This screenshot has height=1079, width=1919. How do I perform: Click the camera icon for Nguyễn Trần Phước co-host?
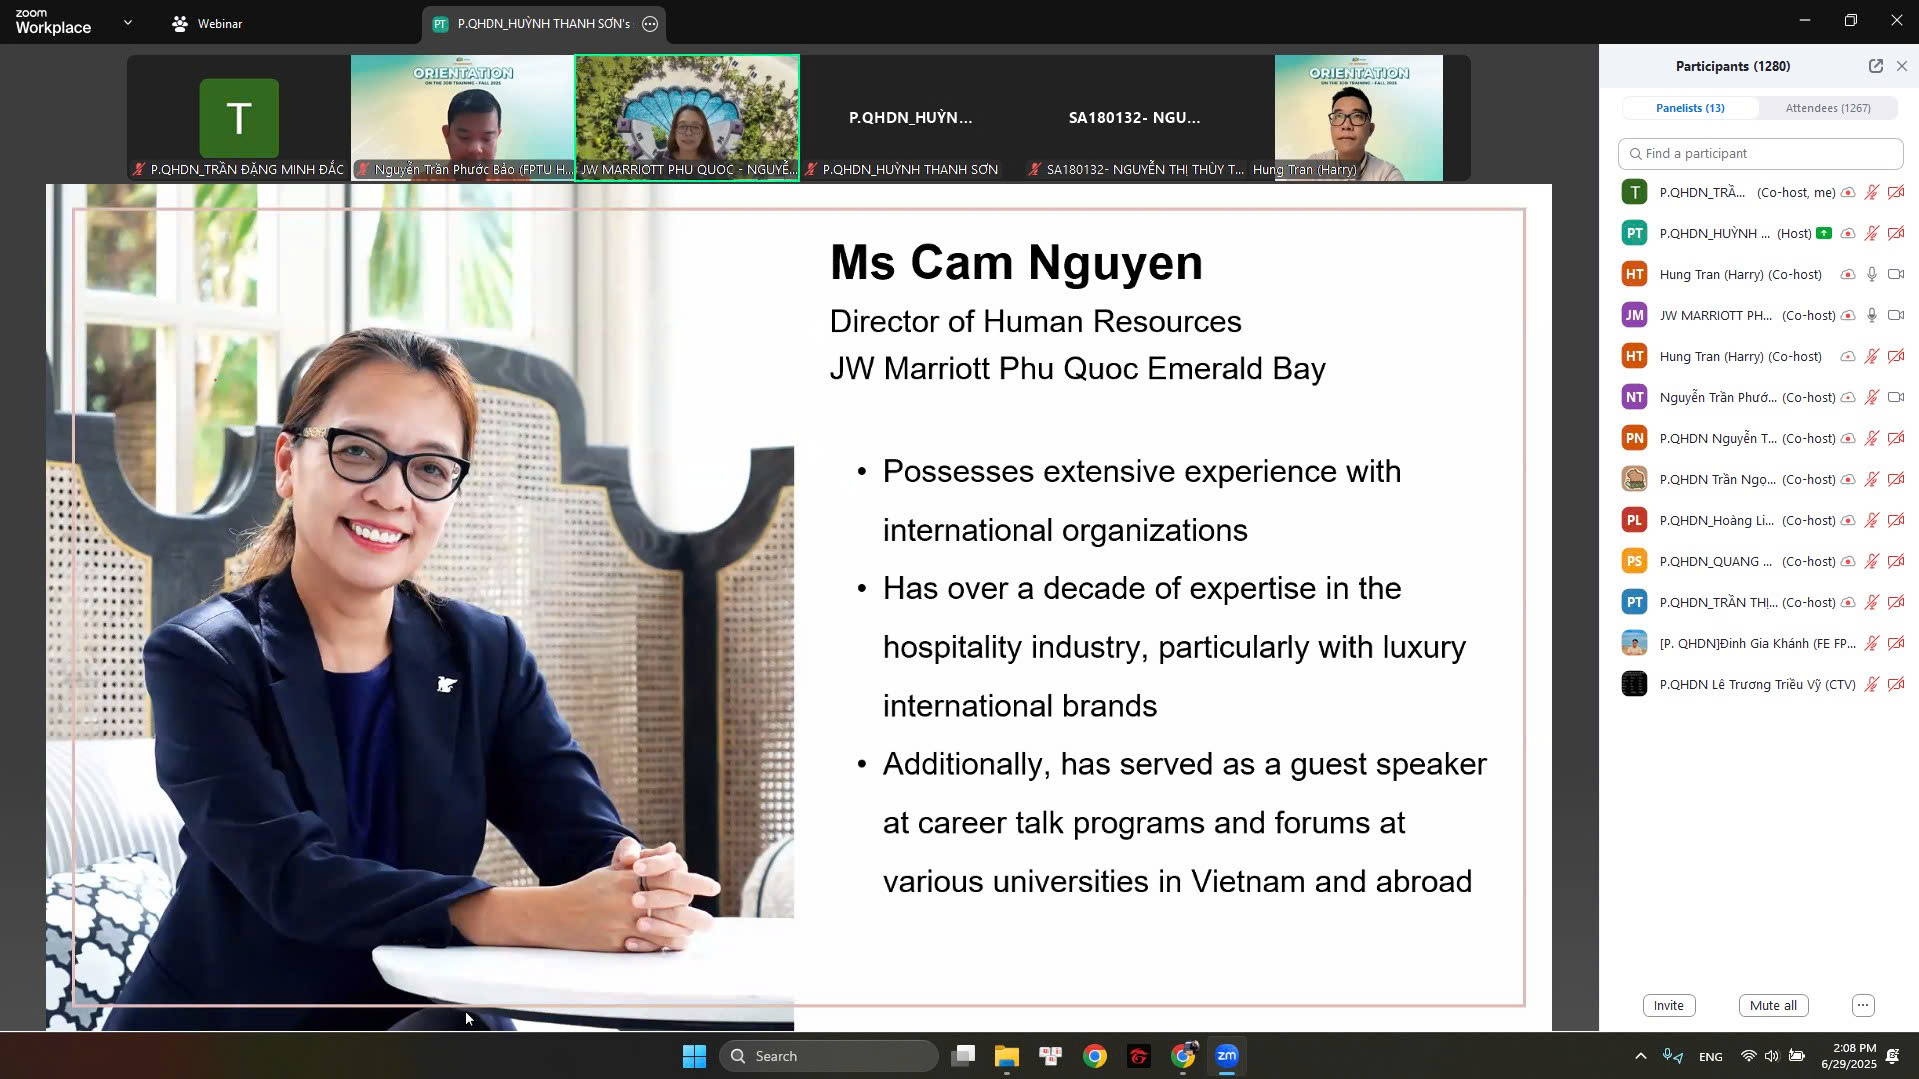pos(1895,397)
